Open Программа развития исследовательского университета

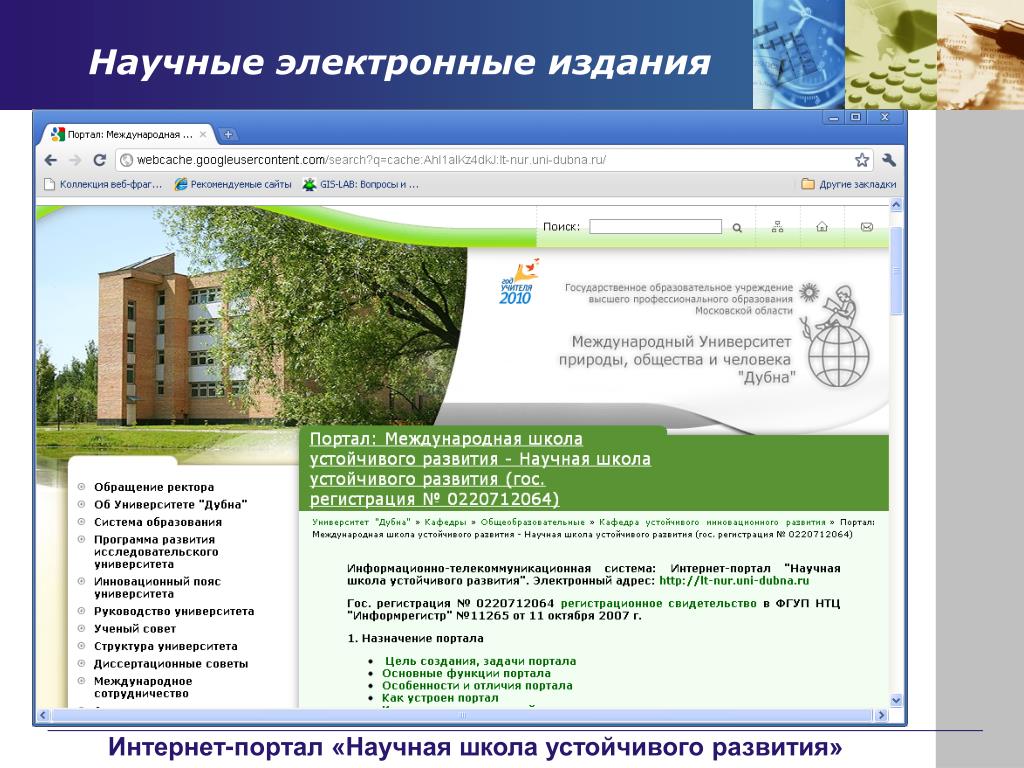coord(156,552)
